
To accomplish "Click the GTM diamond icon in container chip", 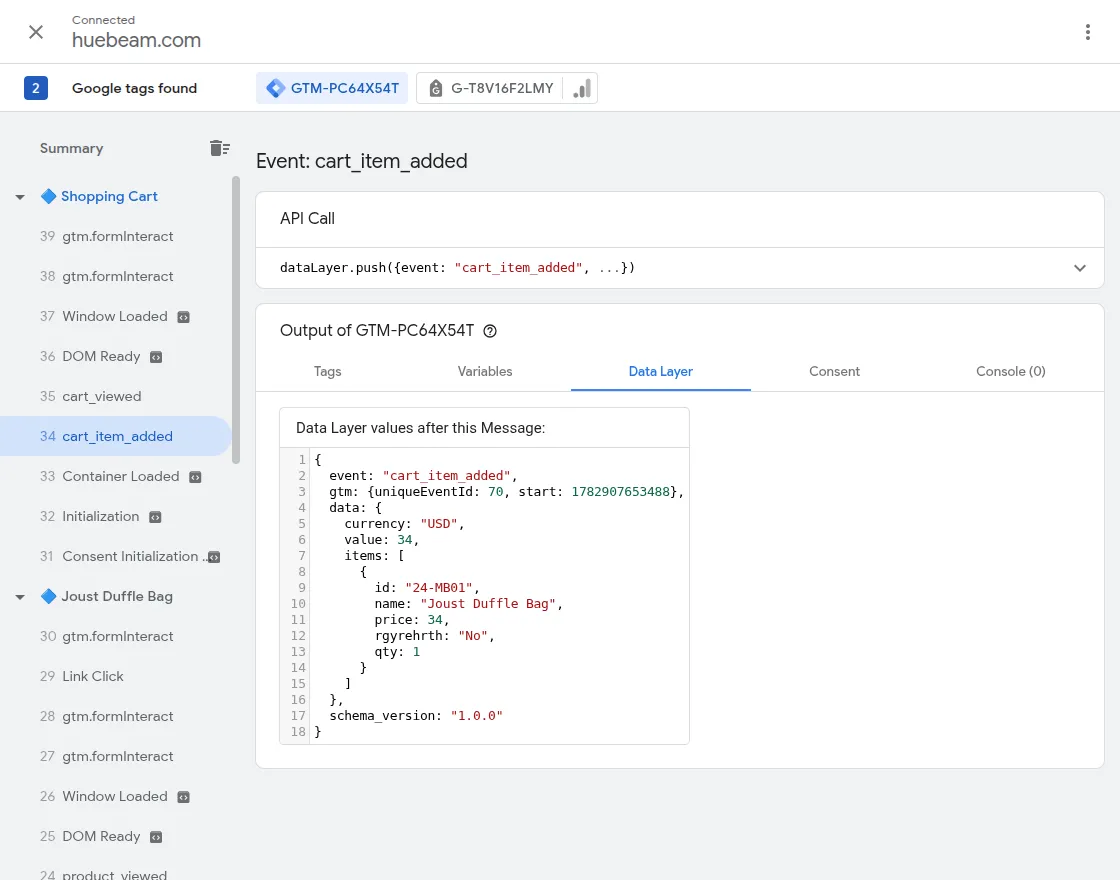I will point(276,88).
